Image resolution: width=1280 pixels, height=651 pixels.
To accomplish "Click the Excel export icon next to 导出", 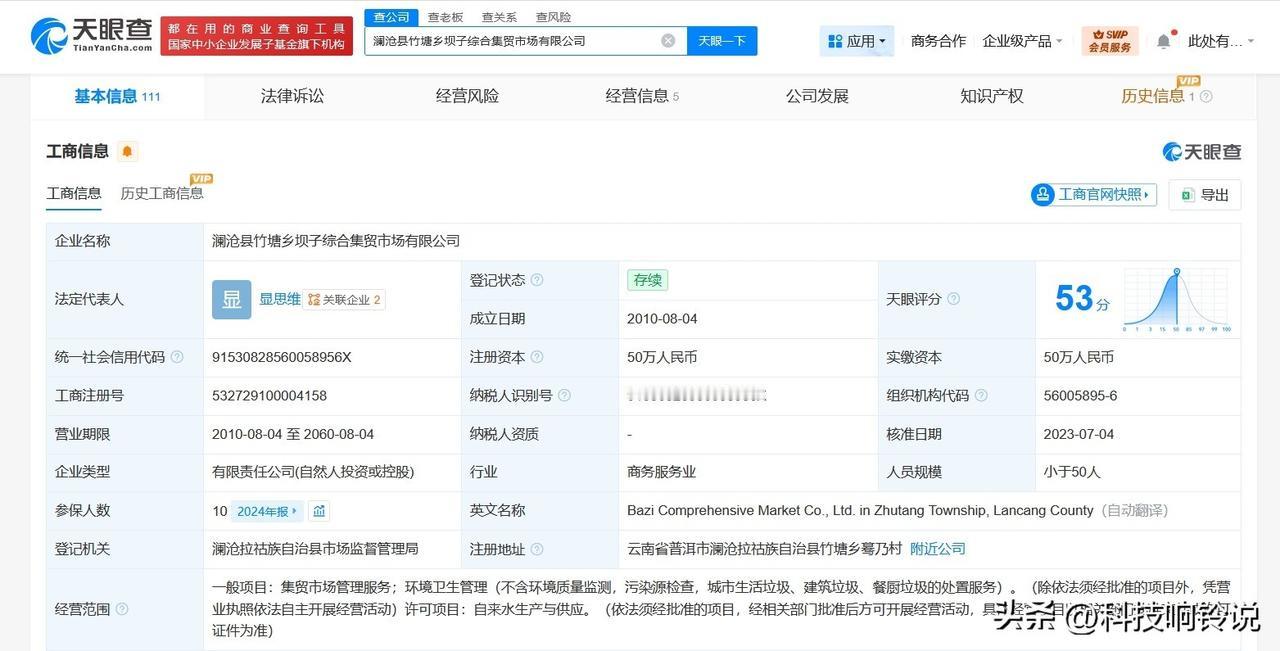I will coord(1186,195).
